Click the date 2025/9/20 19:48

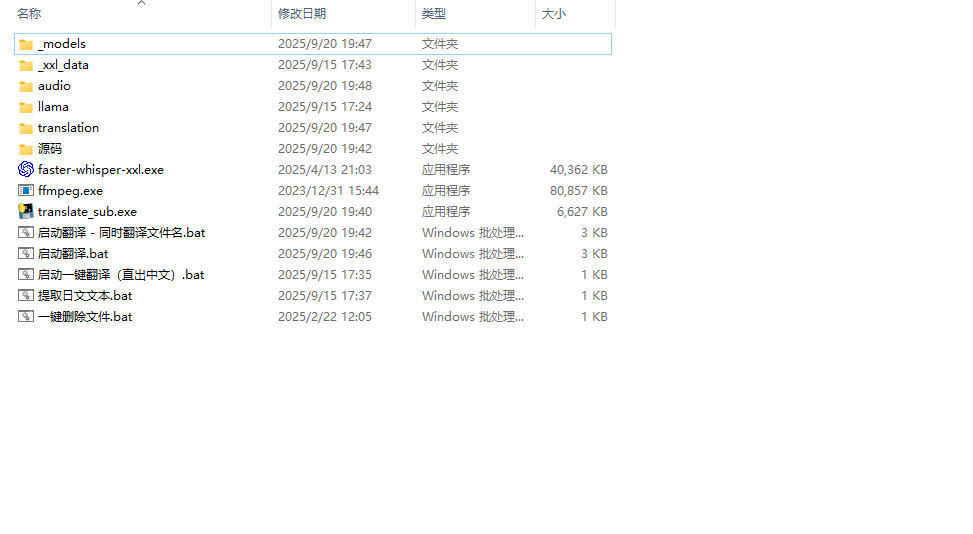point(325,86)
